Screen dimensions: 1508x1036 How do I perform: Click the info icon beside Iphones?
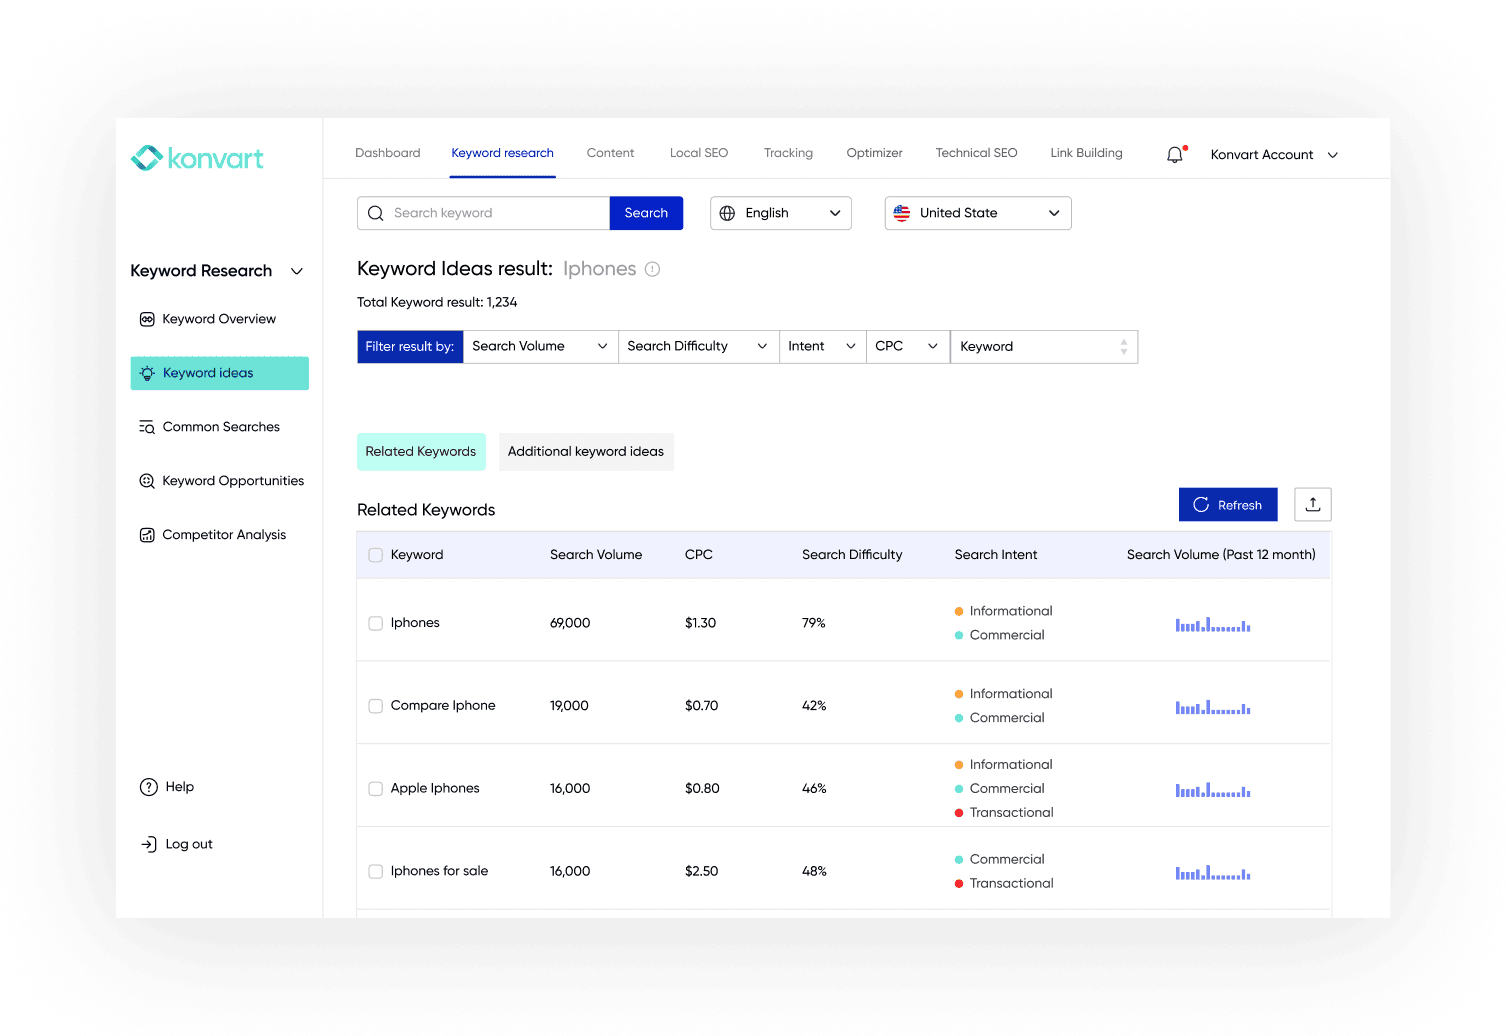coord(652,269)
